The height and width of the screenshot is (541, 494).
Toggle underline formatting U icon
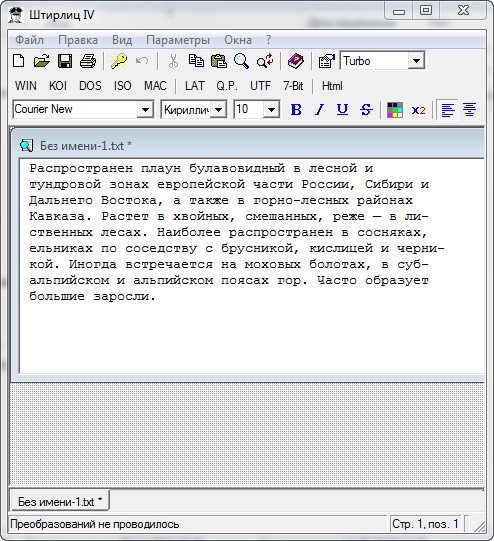pyautogui.click(x=342, y=110)
